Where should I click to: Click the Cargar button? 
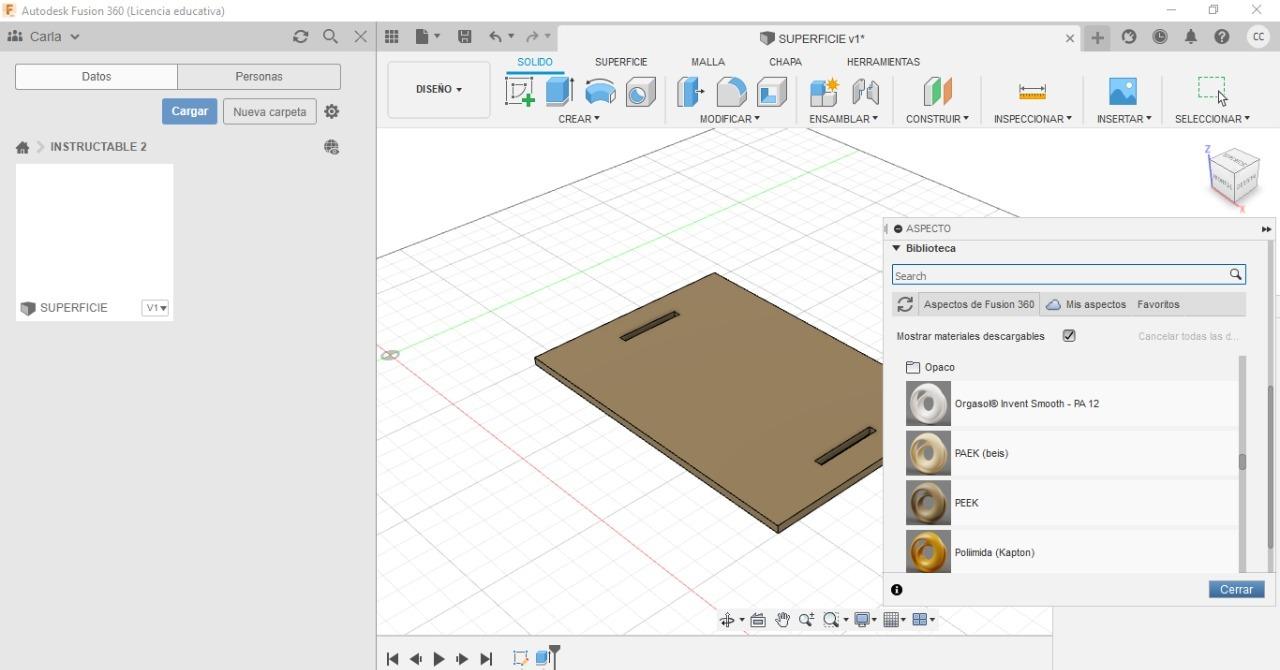tap(189, 111)
